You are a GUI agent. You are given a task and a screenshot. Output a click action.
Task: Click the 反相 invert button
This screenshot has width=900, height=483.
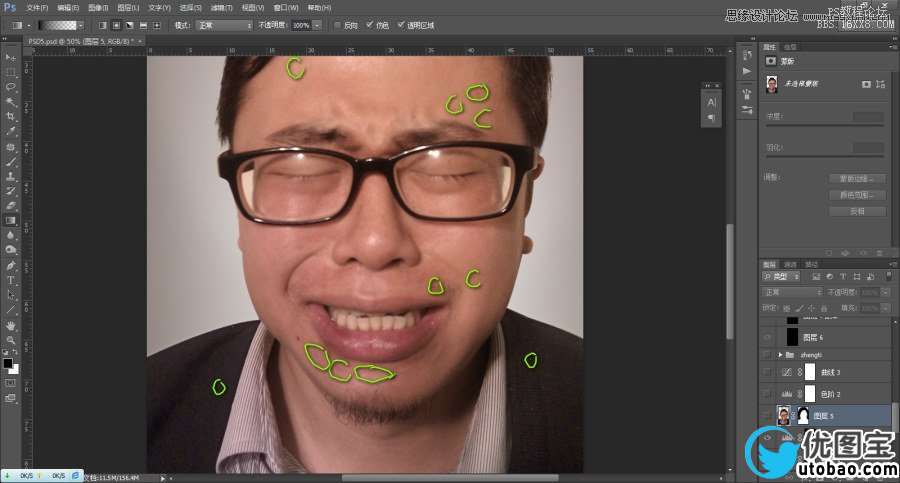pos(858,211)
